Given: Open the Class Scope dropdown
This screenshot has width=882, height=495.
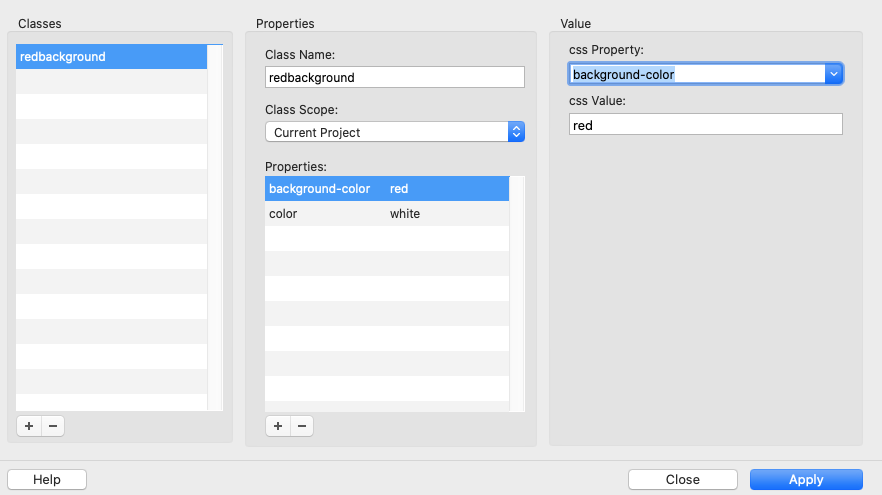Looking at the screenshot, I should pyautogui.click(x=394, y=132).
